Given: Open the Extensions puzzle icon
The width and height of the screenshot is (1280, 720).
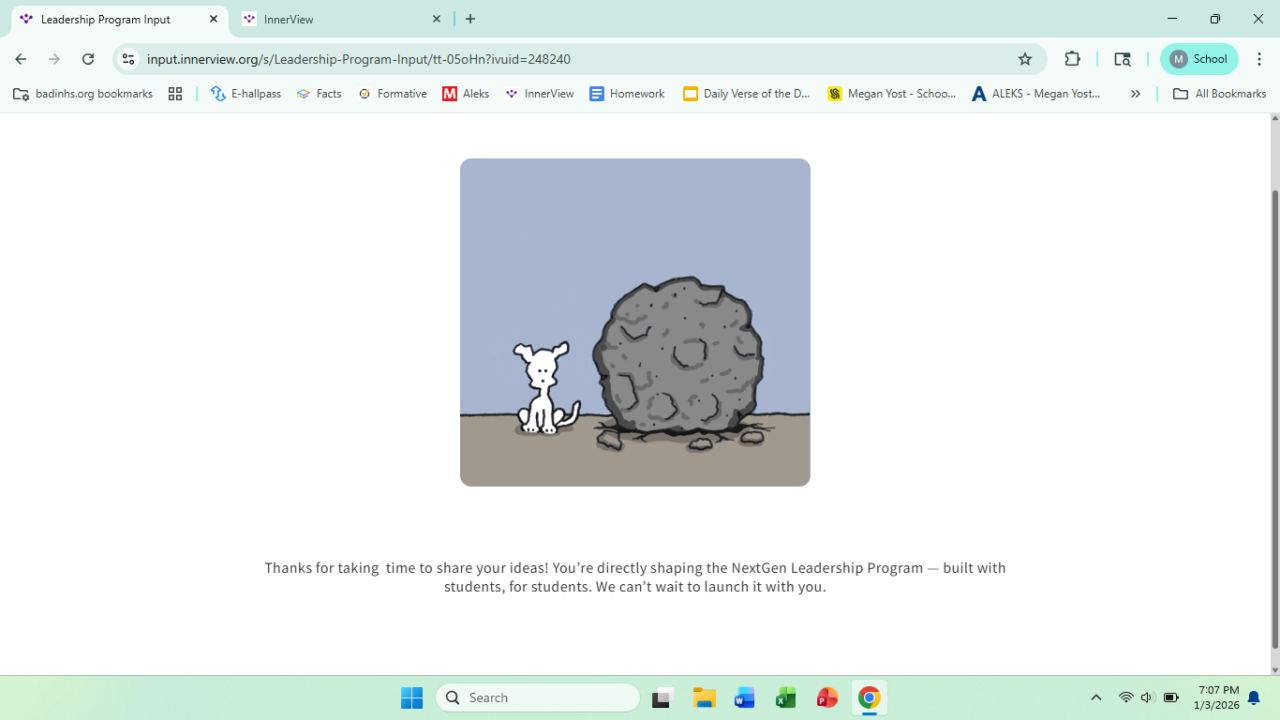Looking at the screenshot, I should 1072,59.
